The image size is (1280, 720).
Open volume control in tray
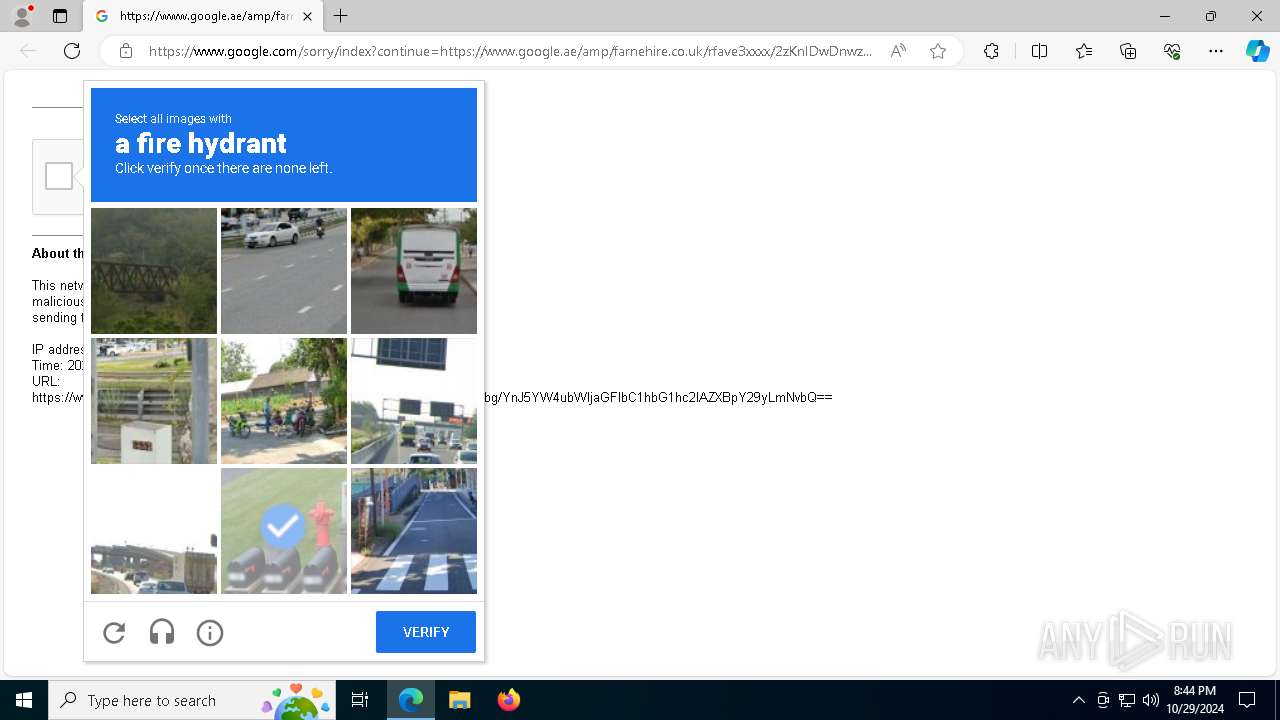pyautogui.click(x=1151, y=700)
